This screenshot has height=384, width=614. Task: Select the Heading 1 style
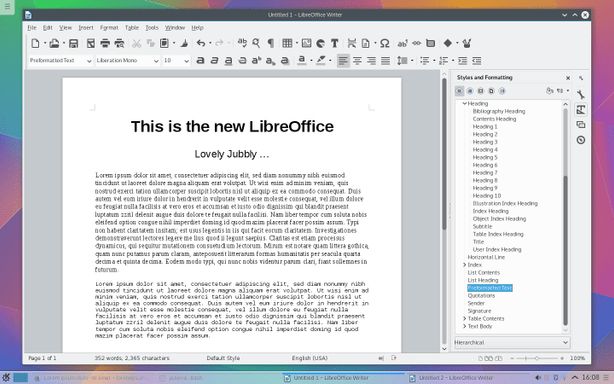pyautogui.click(x=485, y=127)
